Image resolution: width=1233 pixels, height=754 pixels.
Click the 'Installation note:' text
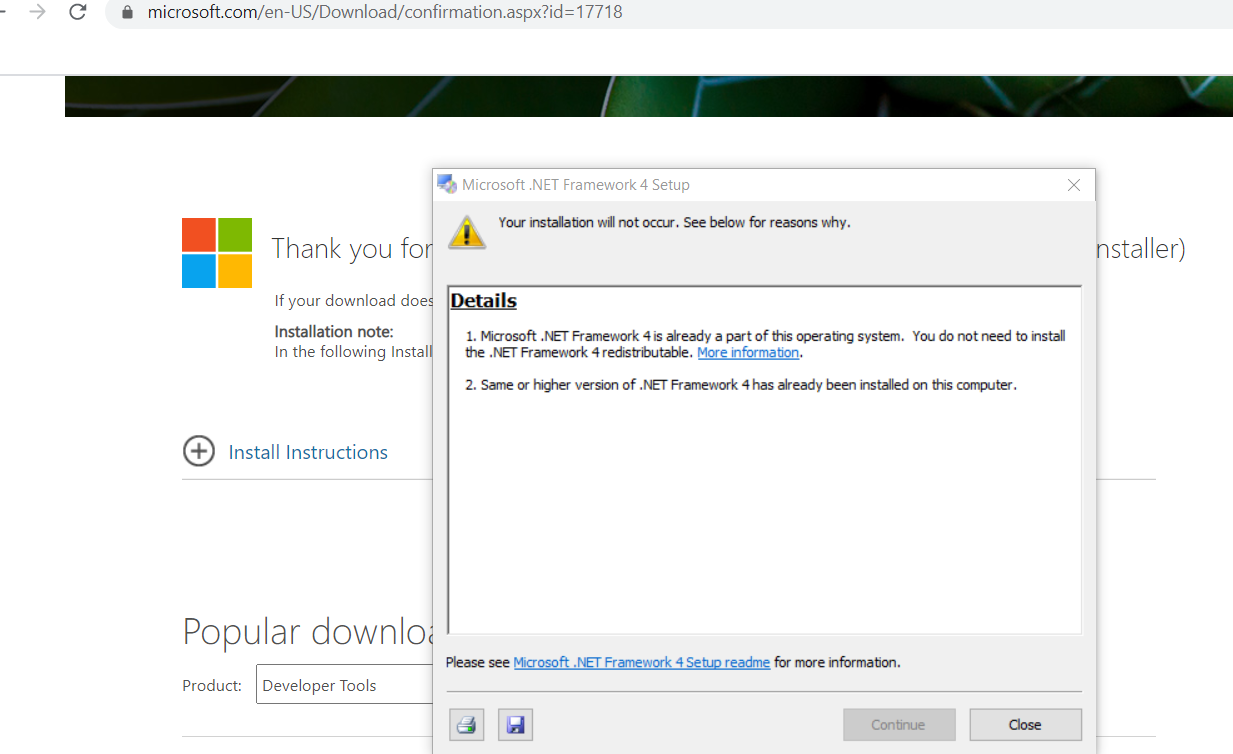(x=334, y=331)
